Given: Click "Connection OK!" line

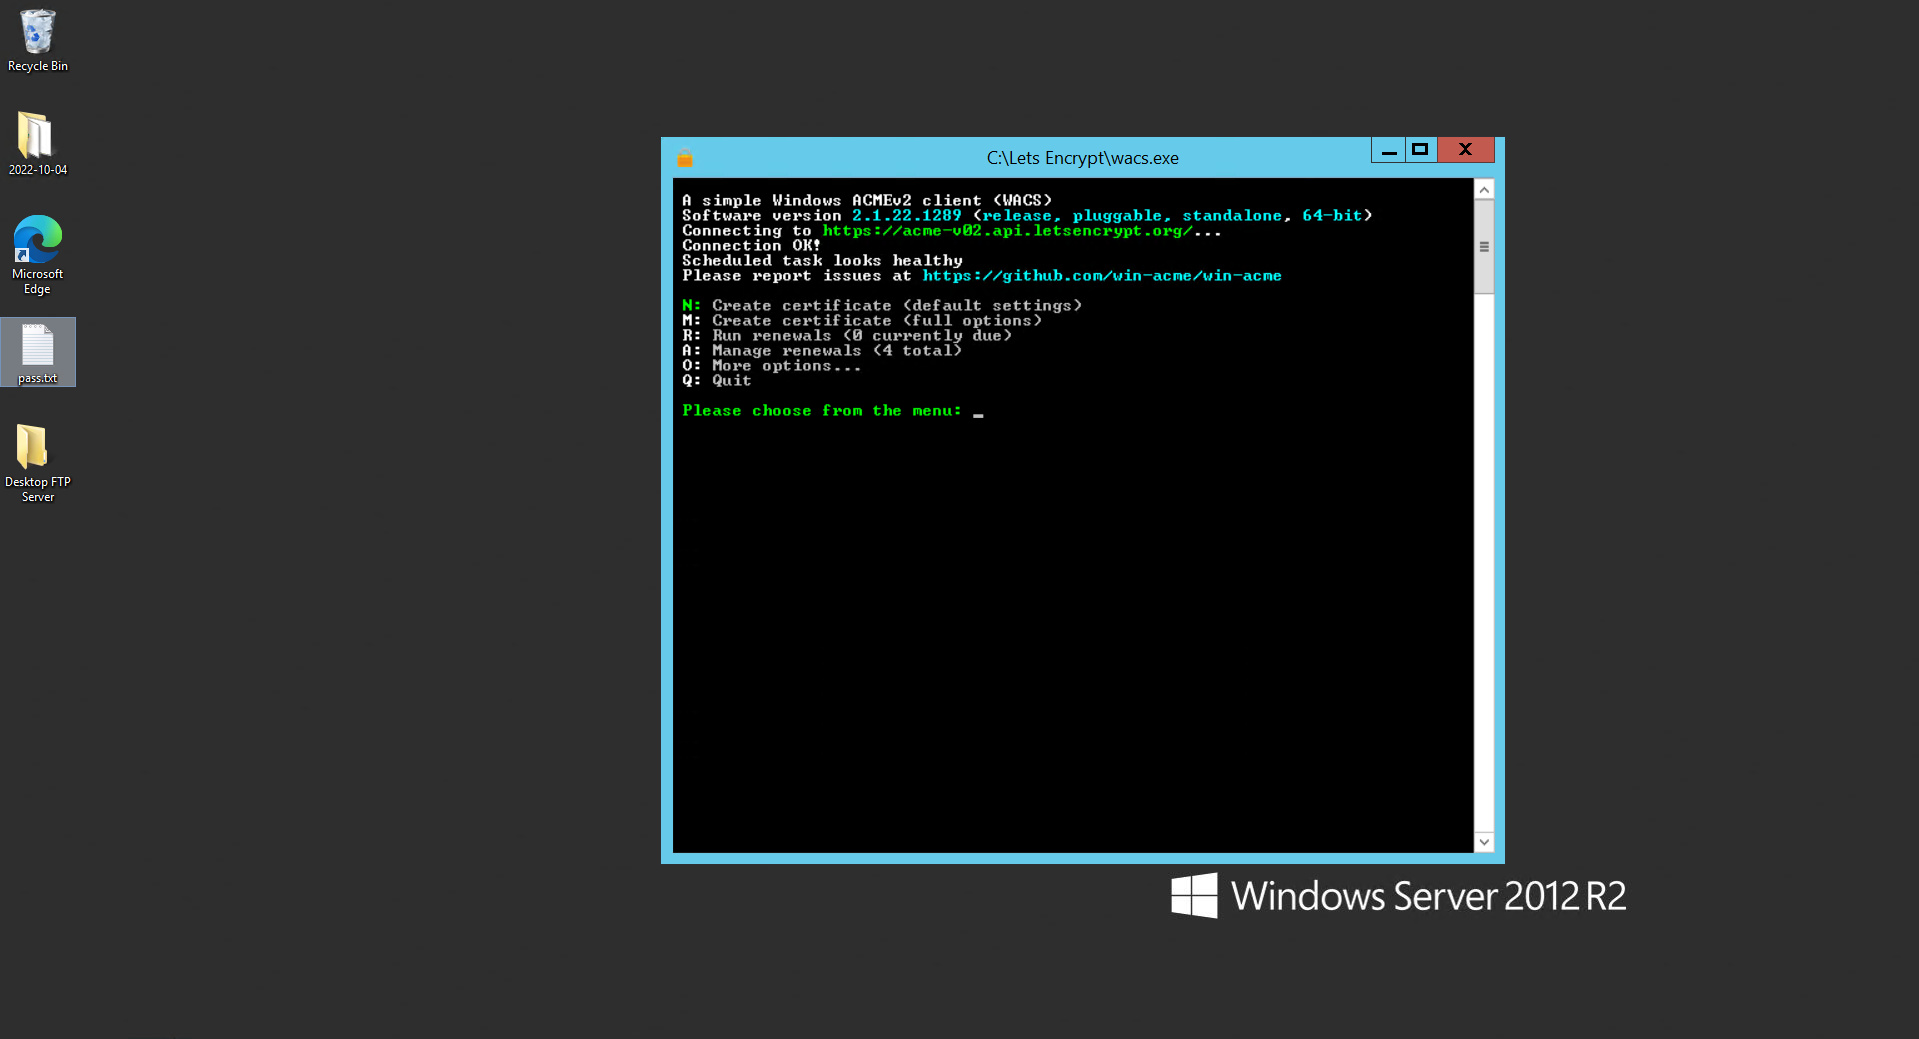Looking at the screenshot, I should pos(752,246).
